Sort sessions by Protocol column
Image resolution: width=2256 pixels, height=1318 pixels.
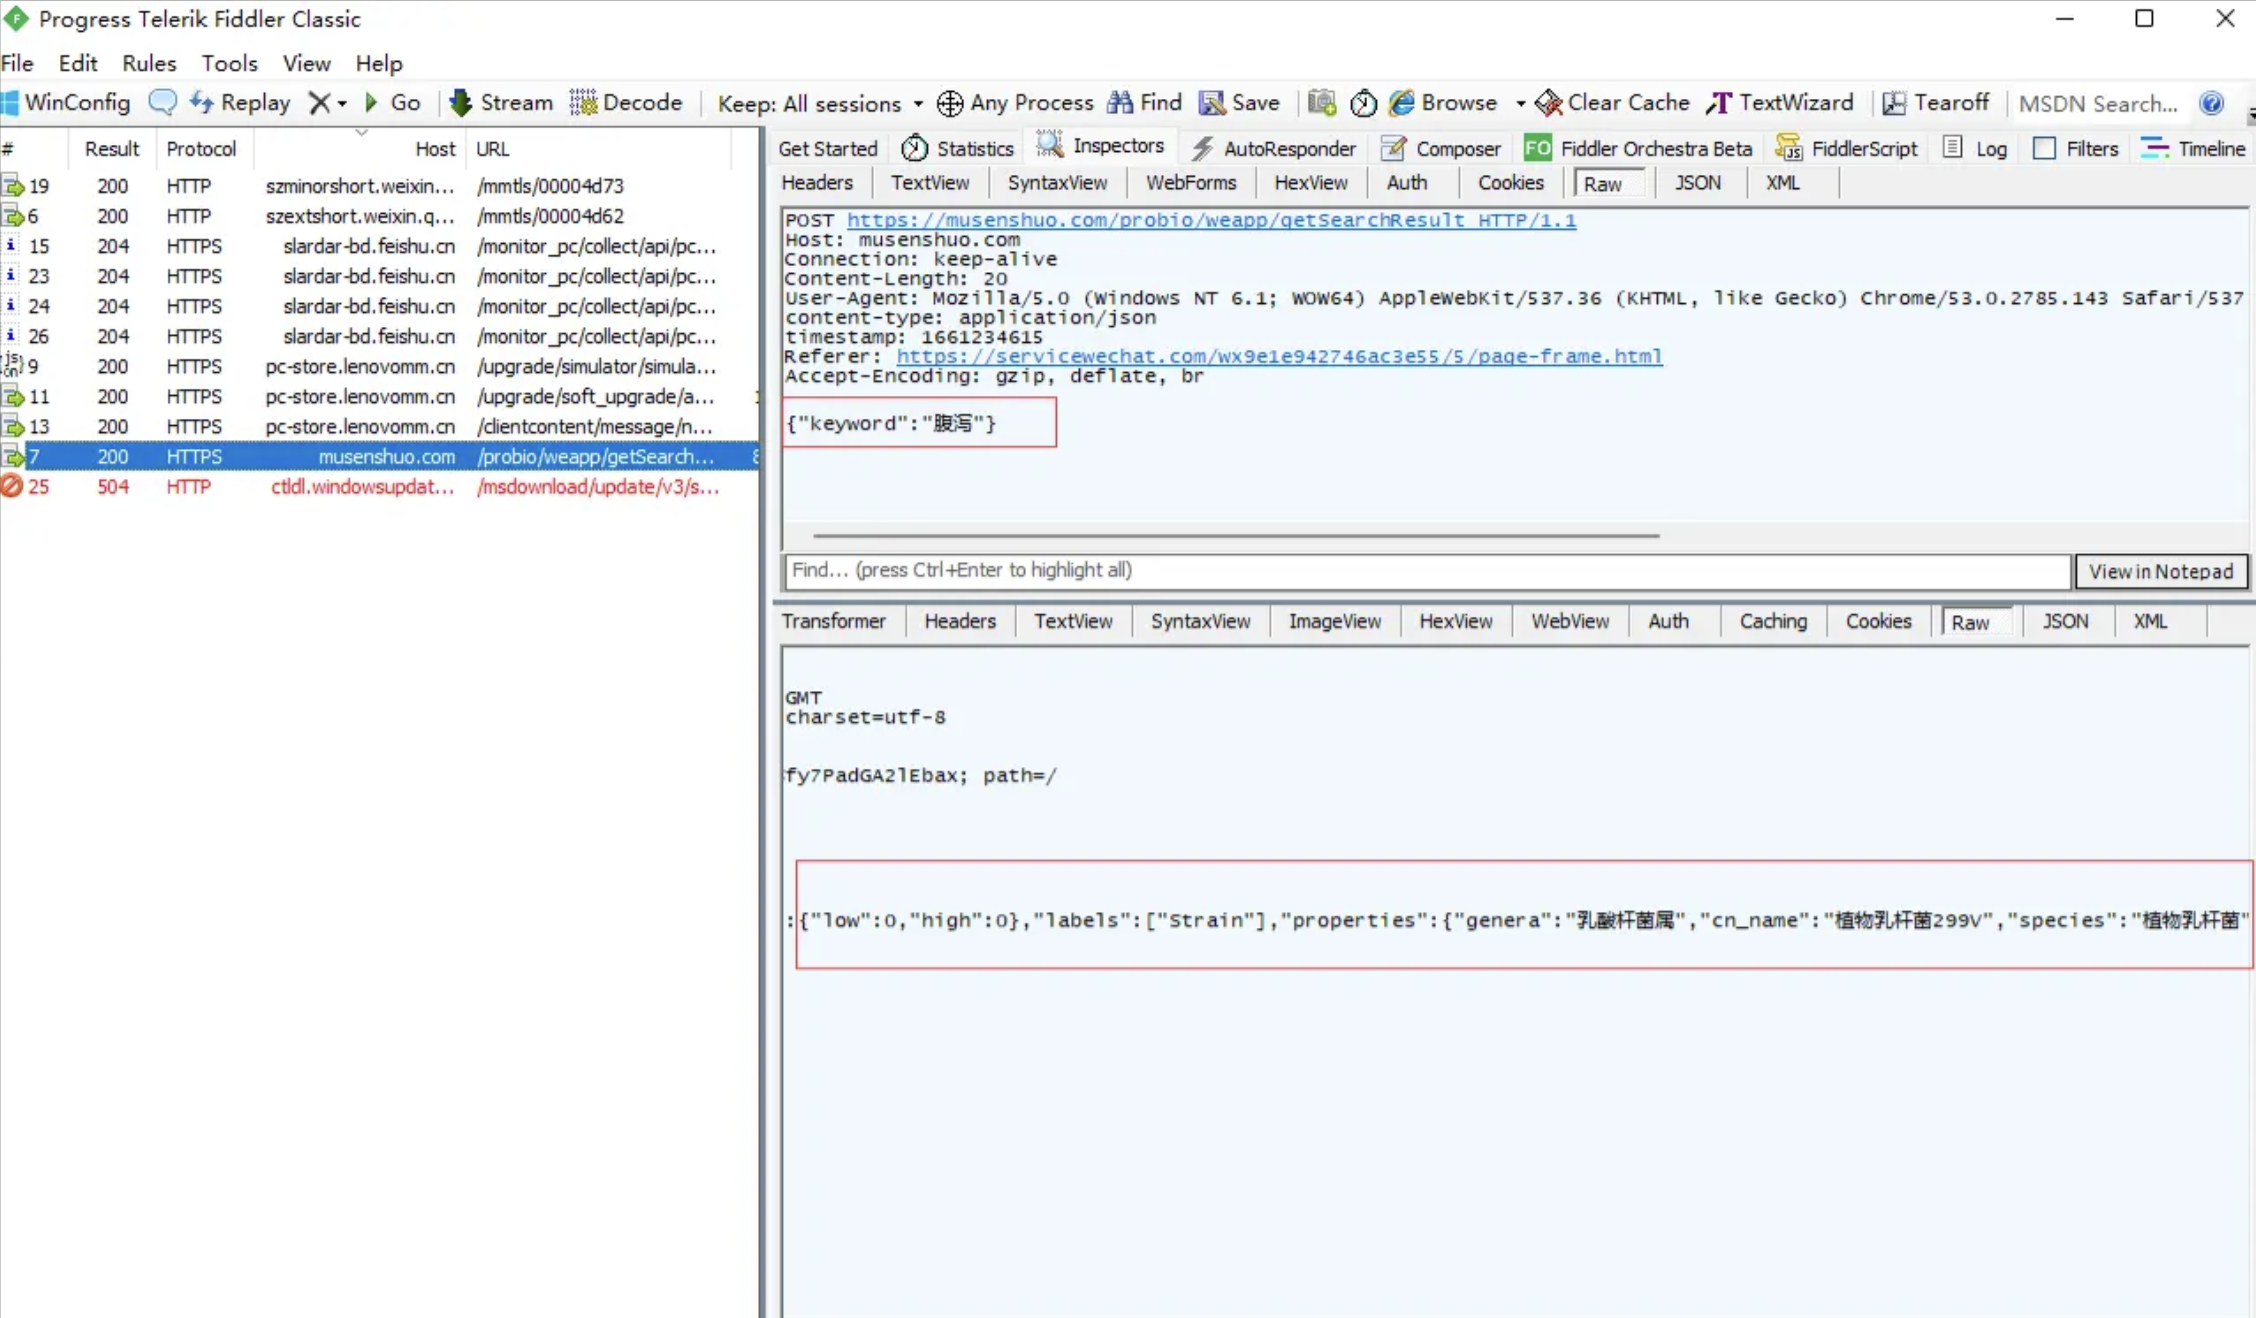coord(201,148)
